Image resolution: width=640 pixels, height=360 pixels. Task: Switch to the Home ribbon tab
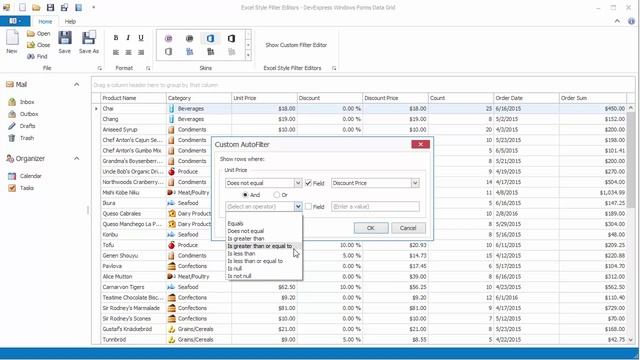[45, 22]
